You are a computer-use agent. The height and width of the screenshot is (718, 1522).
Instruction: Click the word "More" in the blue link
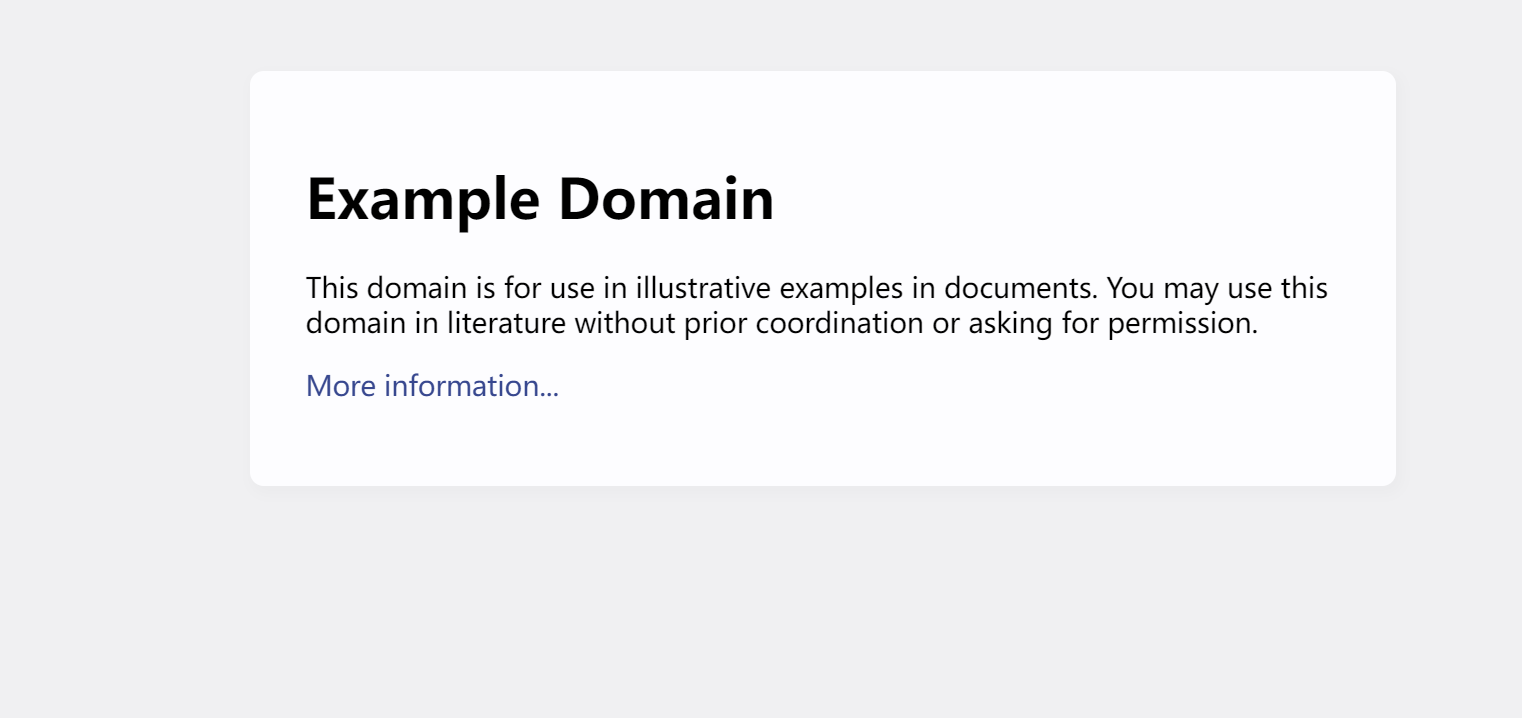[x=341, y=386]
